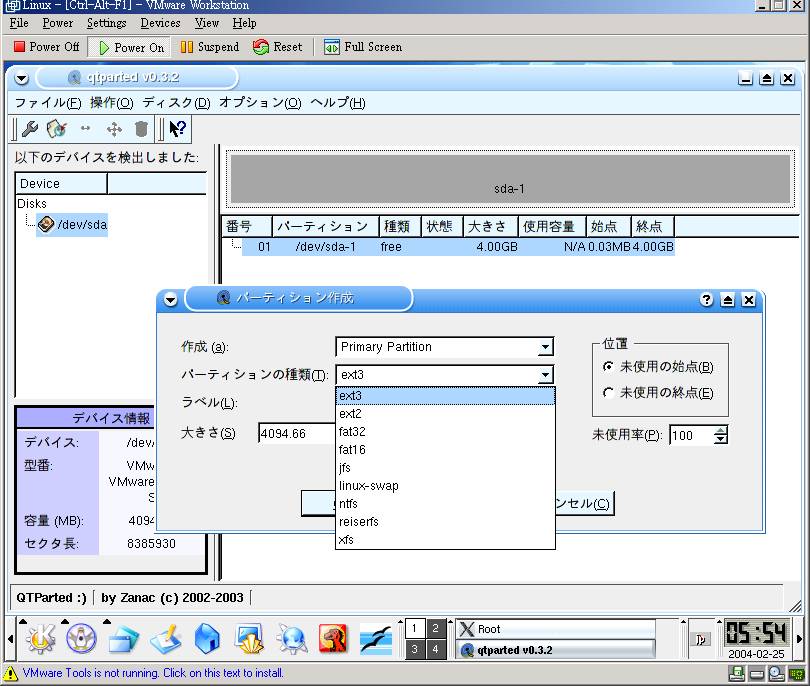Click VMware Reset icon
810x686 pixels.
[x=261, y=47]
